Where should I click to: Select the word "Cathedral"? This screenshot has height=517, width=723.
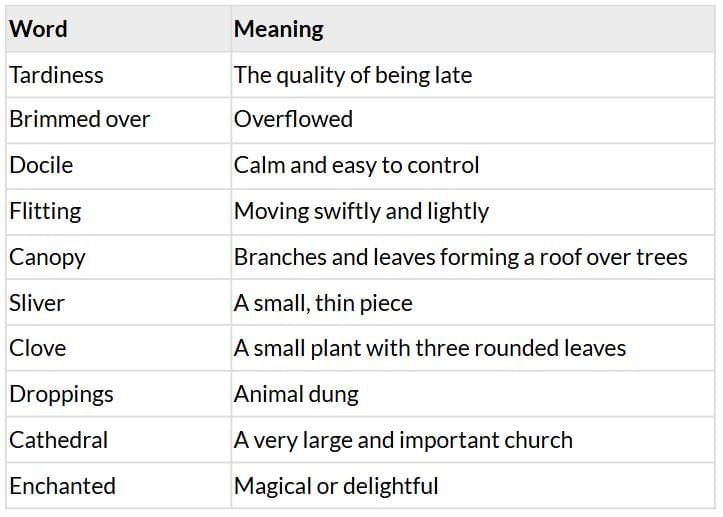58,440
